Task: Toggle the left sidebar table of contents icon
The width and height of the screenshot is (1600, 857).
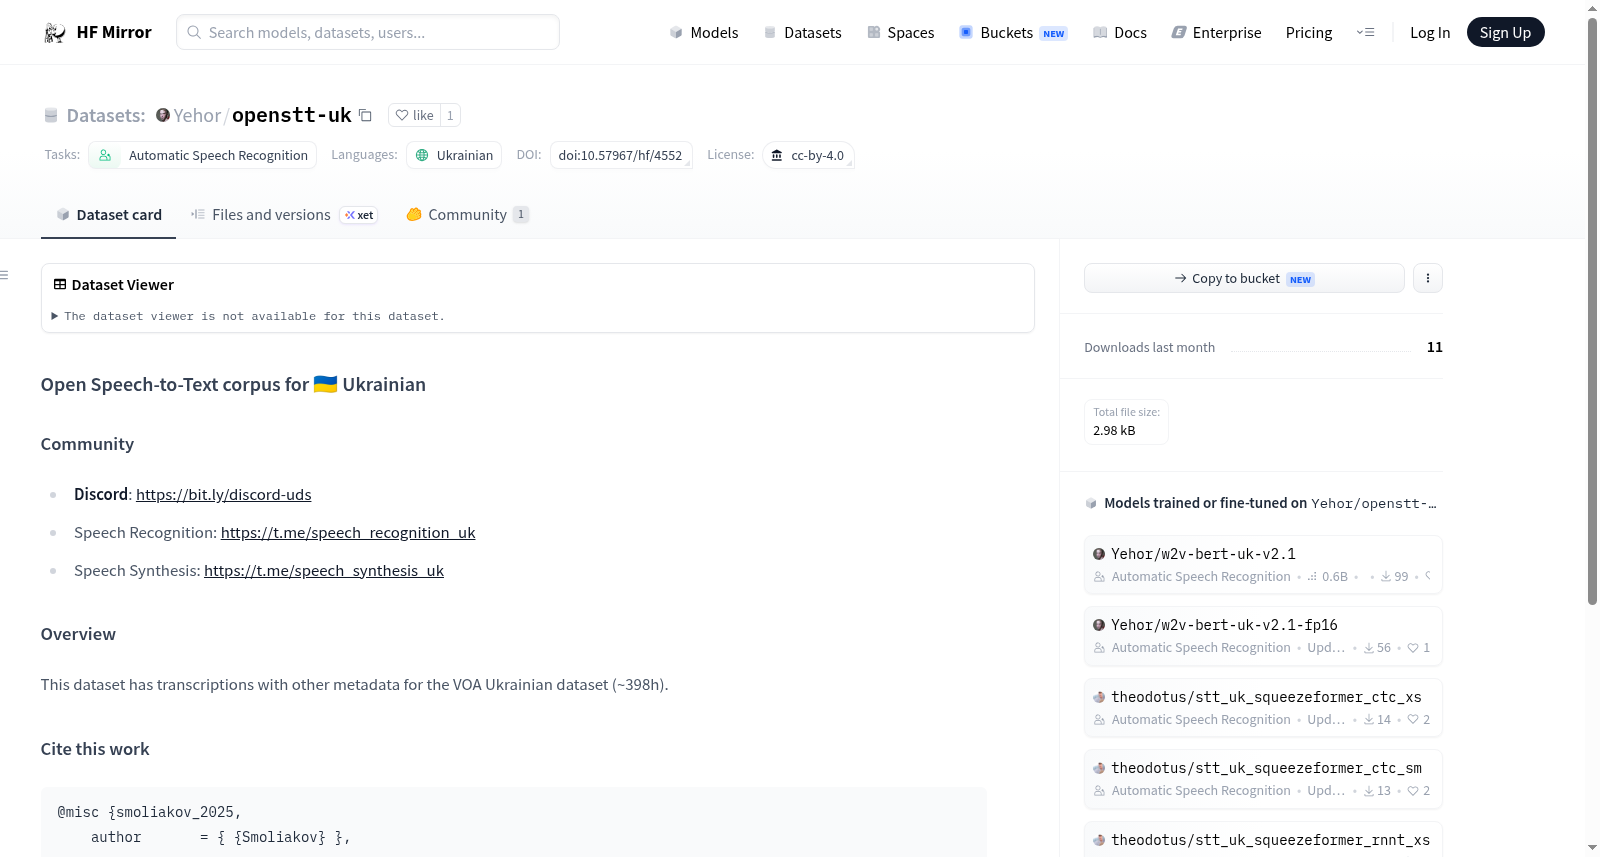Action: click(x=5, y=275)
